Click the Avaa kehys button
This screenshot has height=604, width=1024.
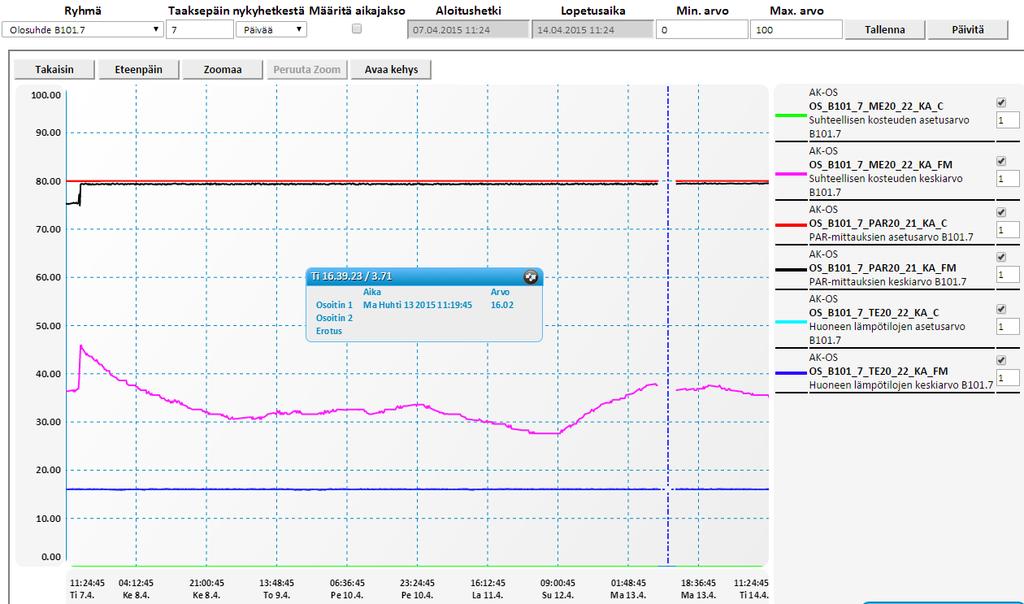coord(391,69)
